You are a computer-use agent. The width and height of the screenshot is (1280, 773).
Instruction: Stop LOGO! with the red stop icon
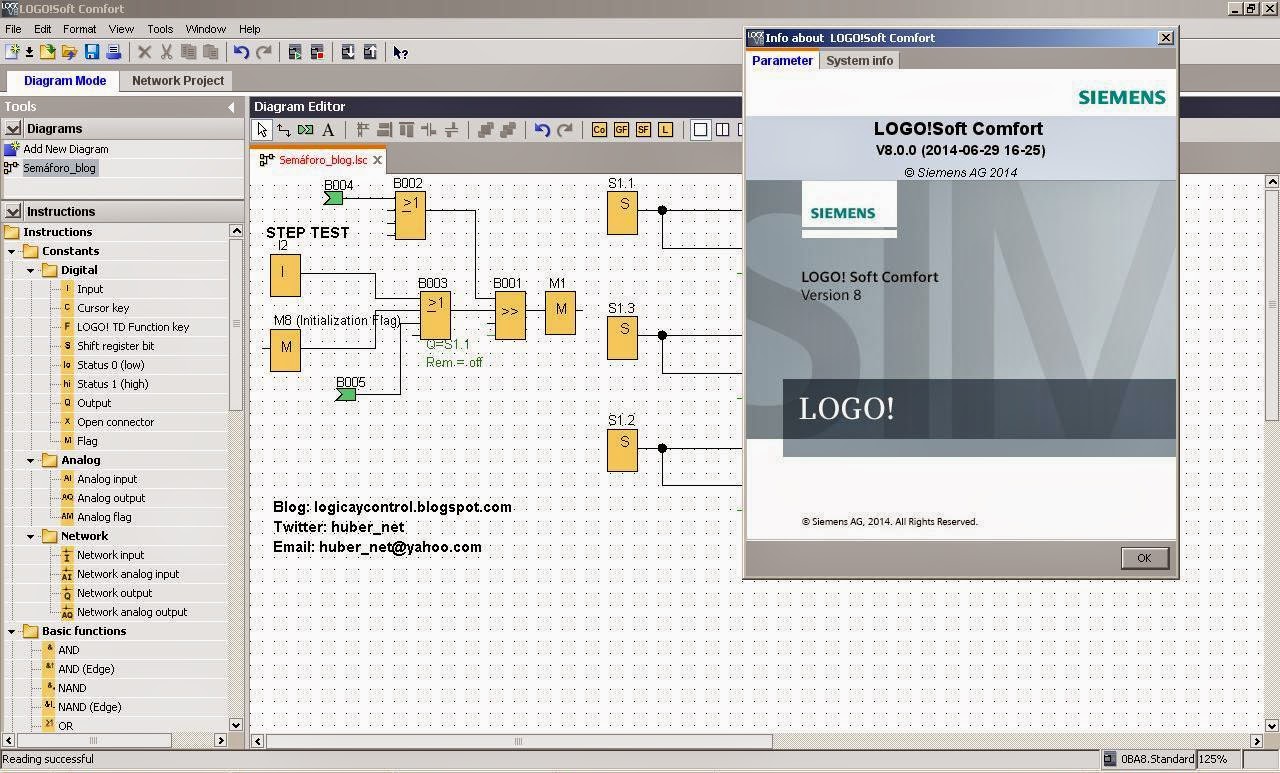(x=317, y=52)
